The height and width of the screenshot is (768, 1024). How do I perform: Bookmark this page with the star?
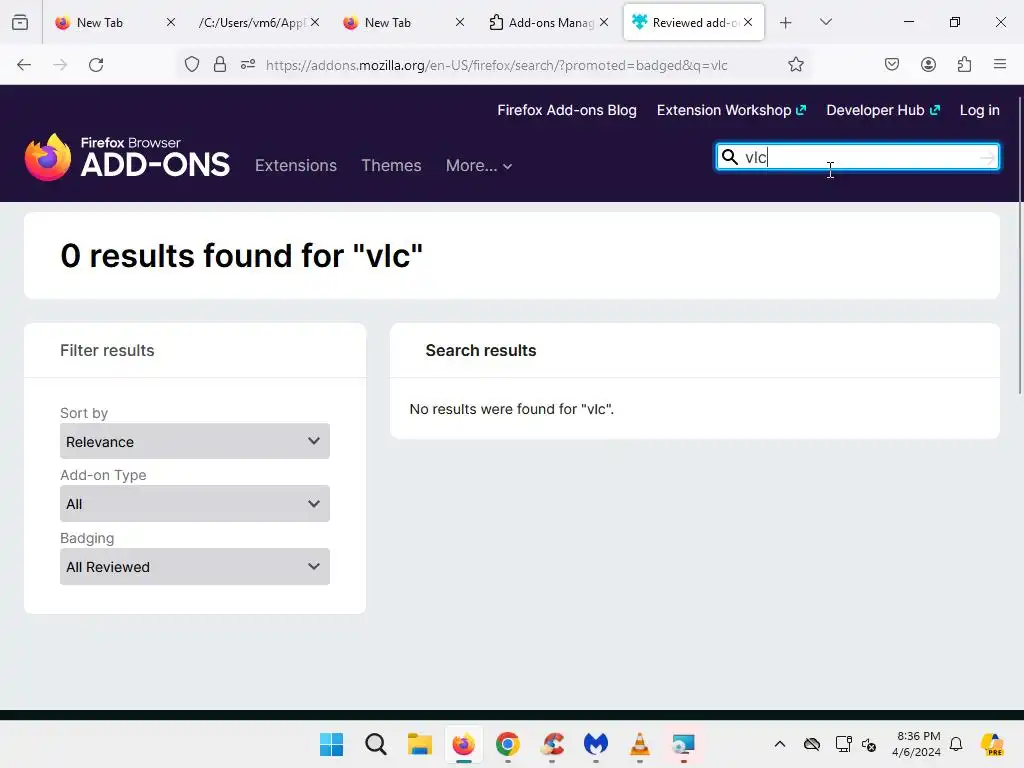795,65
